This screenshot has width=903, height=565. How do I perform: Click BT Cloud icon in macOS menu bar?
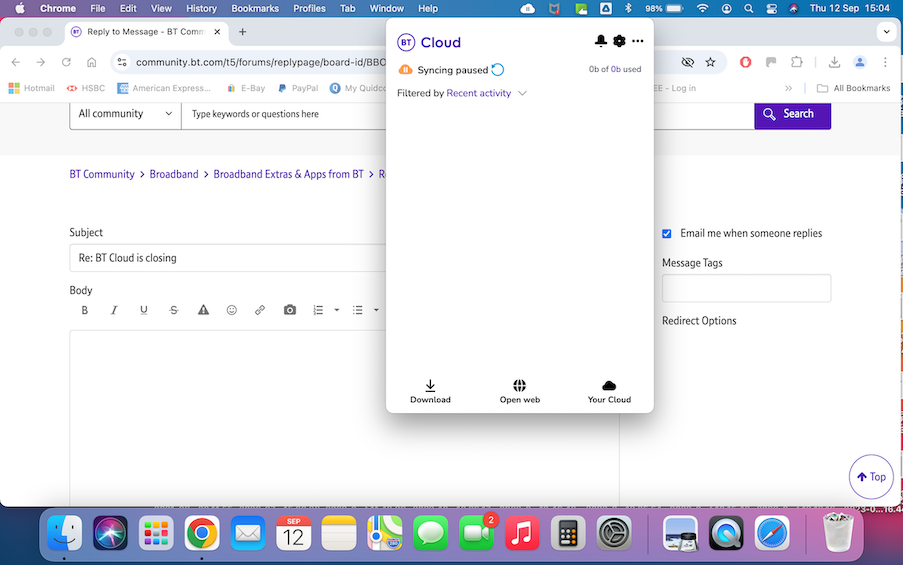528,8
